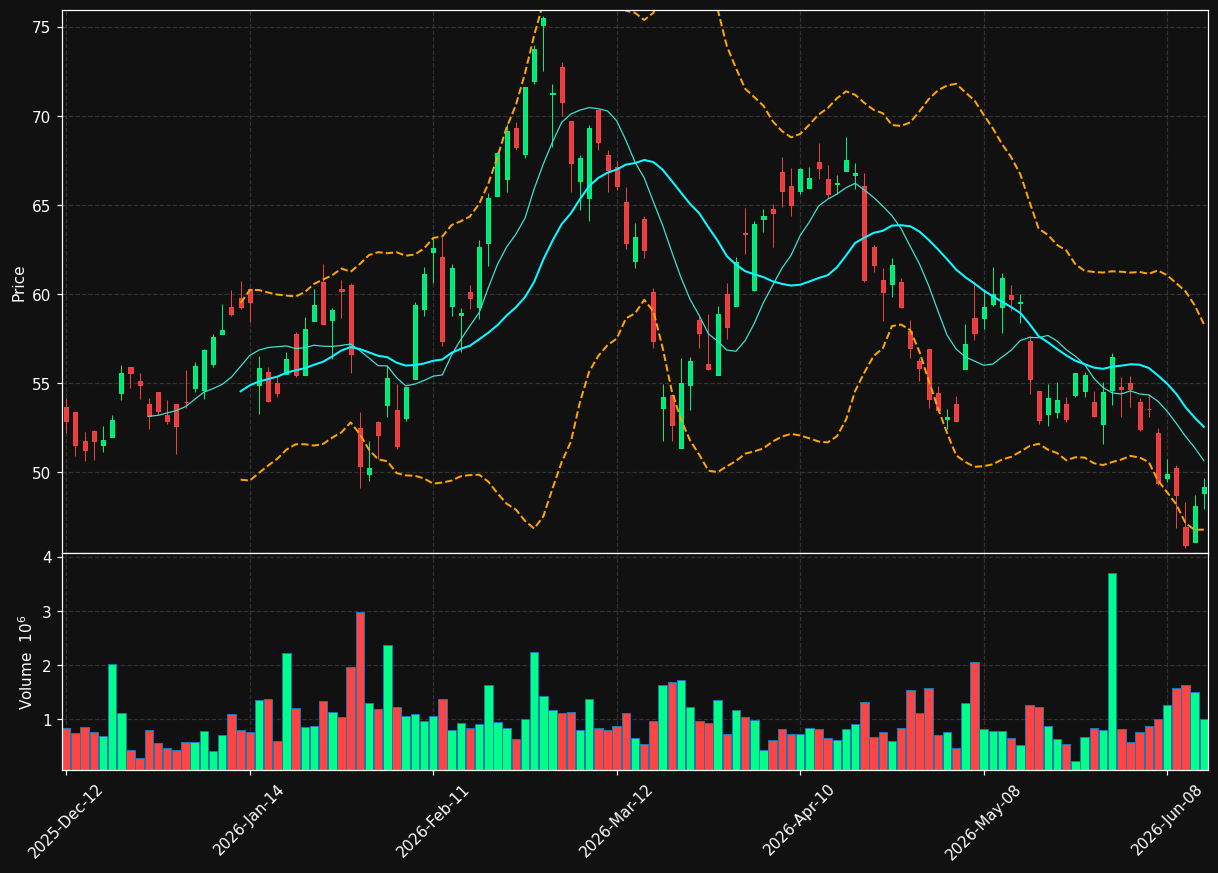Click the tallest green volume bar near 3.7
Viewport: 1218px width, 873px height.
click(x=1112, y=671)
